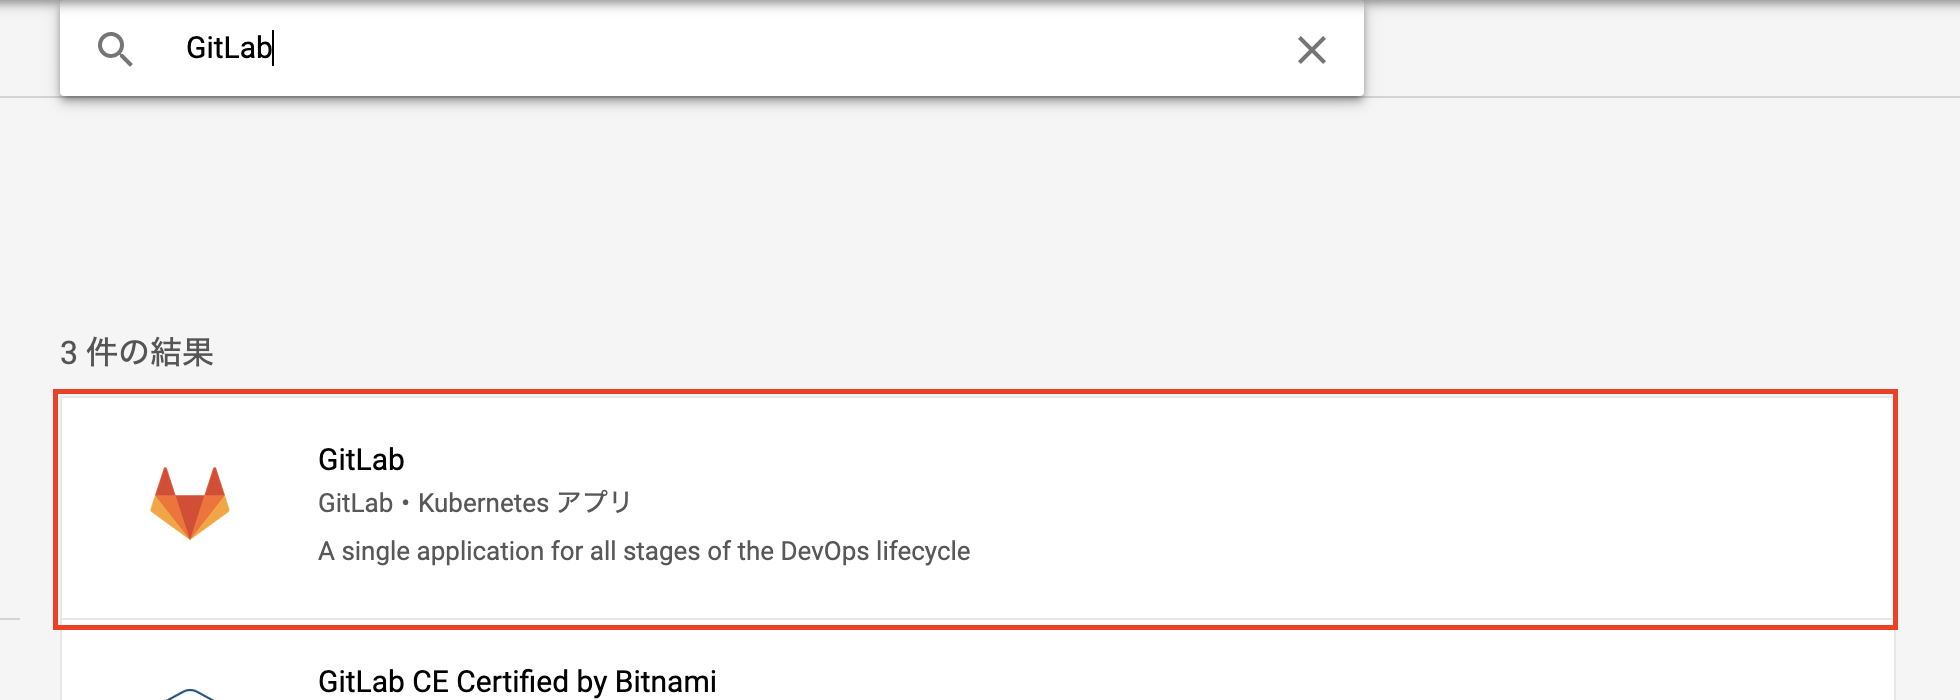Click the GitLab fox logo

tap(190, 503)
